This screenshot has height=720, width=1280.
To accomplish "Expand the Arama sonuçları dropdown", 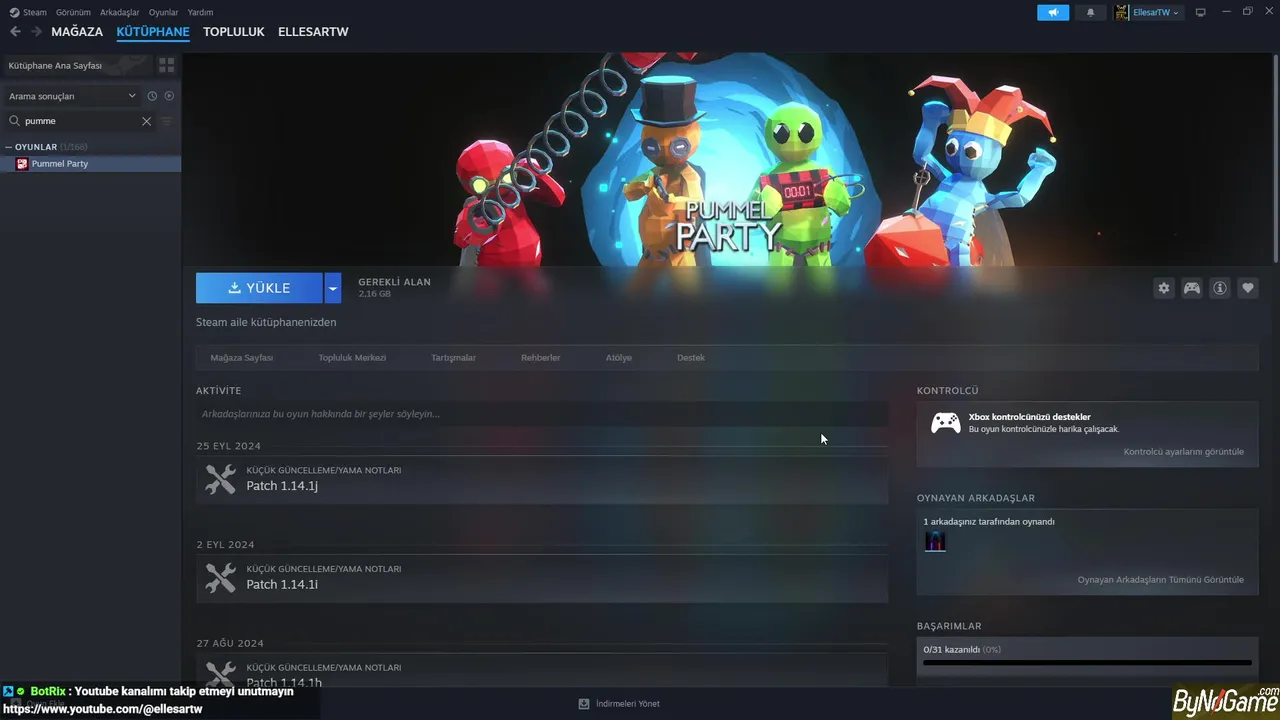I will pos(72,96).
